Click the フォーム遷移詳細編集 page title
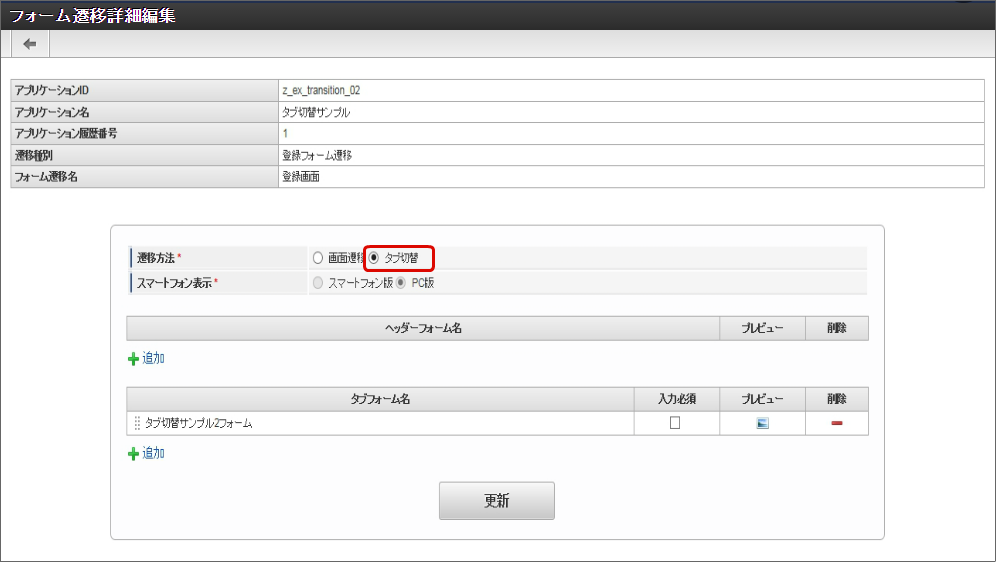 click(92, 15)
